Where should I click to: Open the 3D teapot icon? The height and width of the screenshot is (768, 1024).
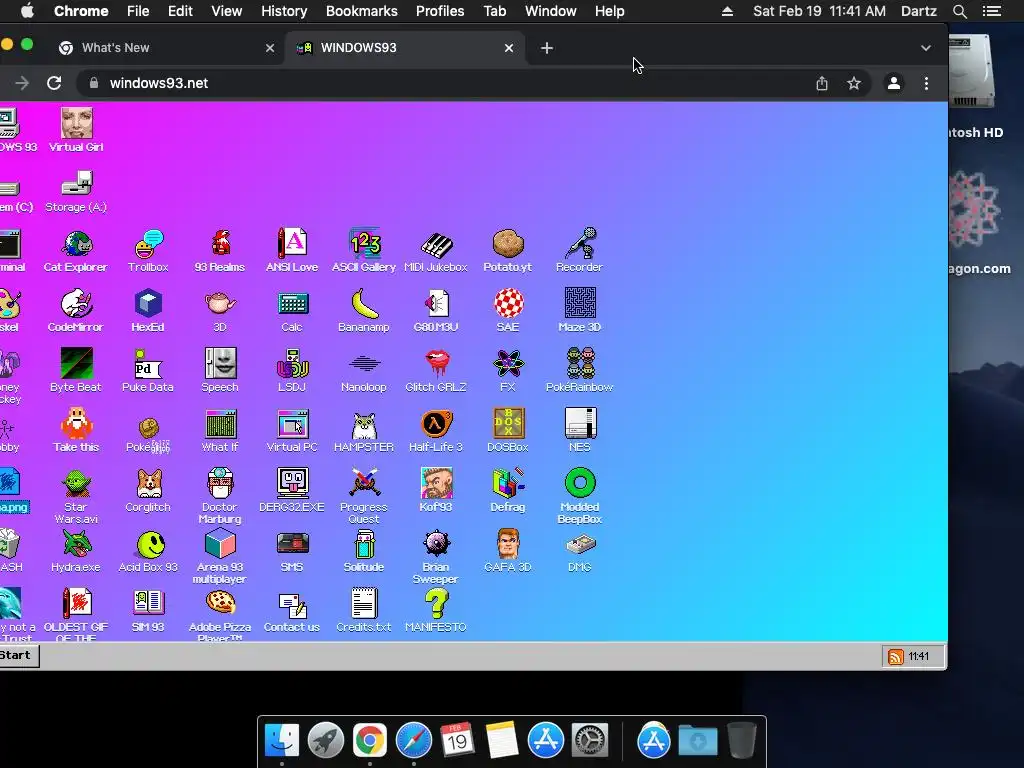coord(220,311)
